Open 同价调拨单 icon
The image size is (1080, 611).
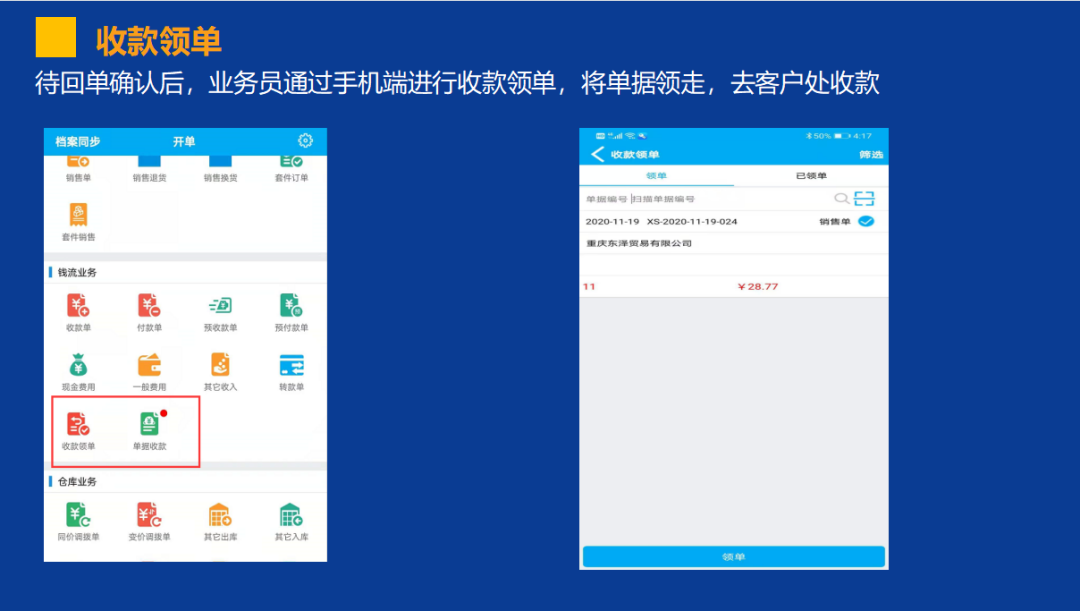(x=78, y=515)
